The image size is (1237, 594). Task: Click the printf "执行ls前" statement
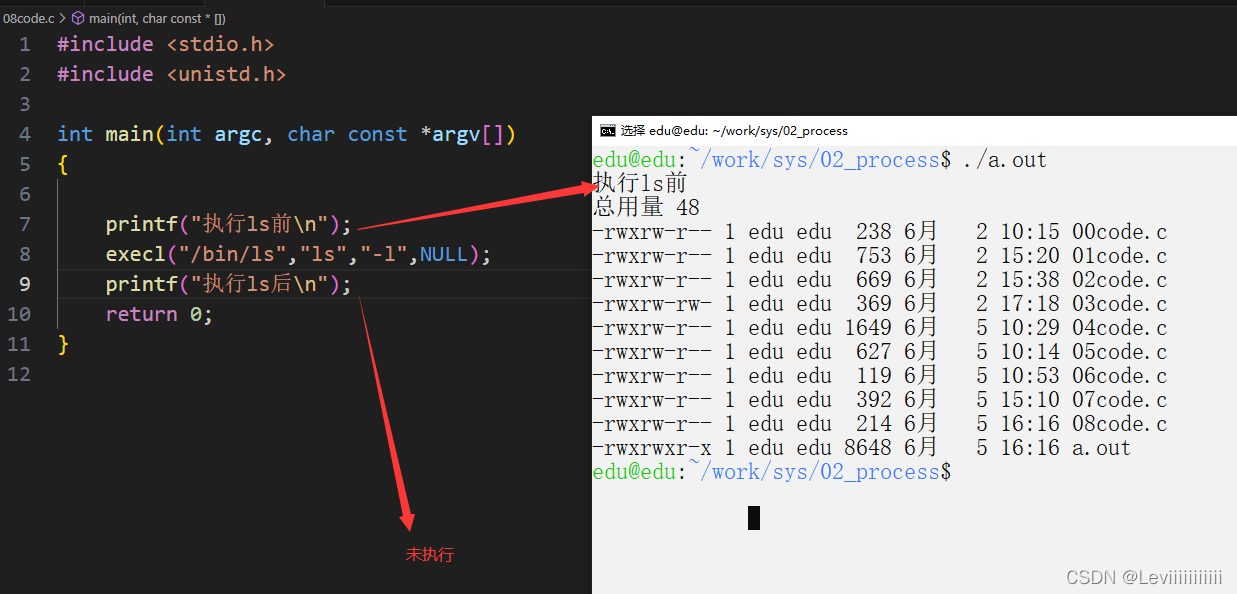click(229, 224)
